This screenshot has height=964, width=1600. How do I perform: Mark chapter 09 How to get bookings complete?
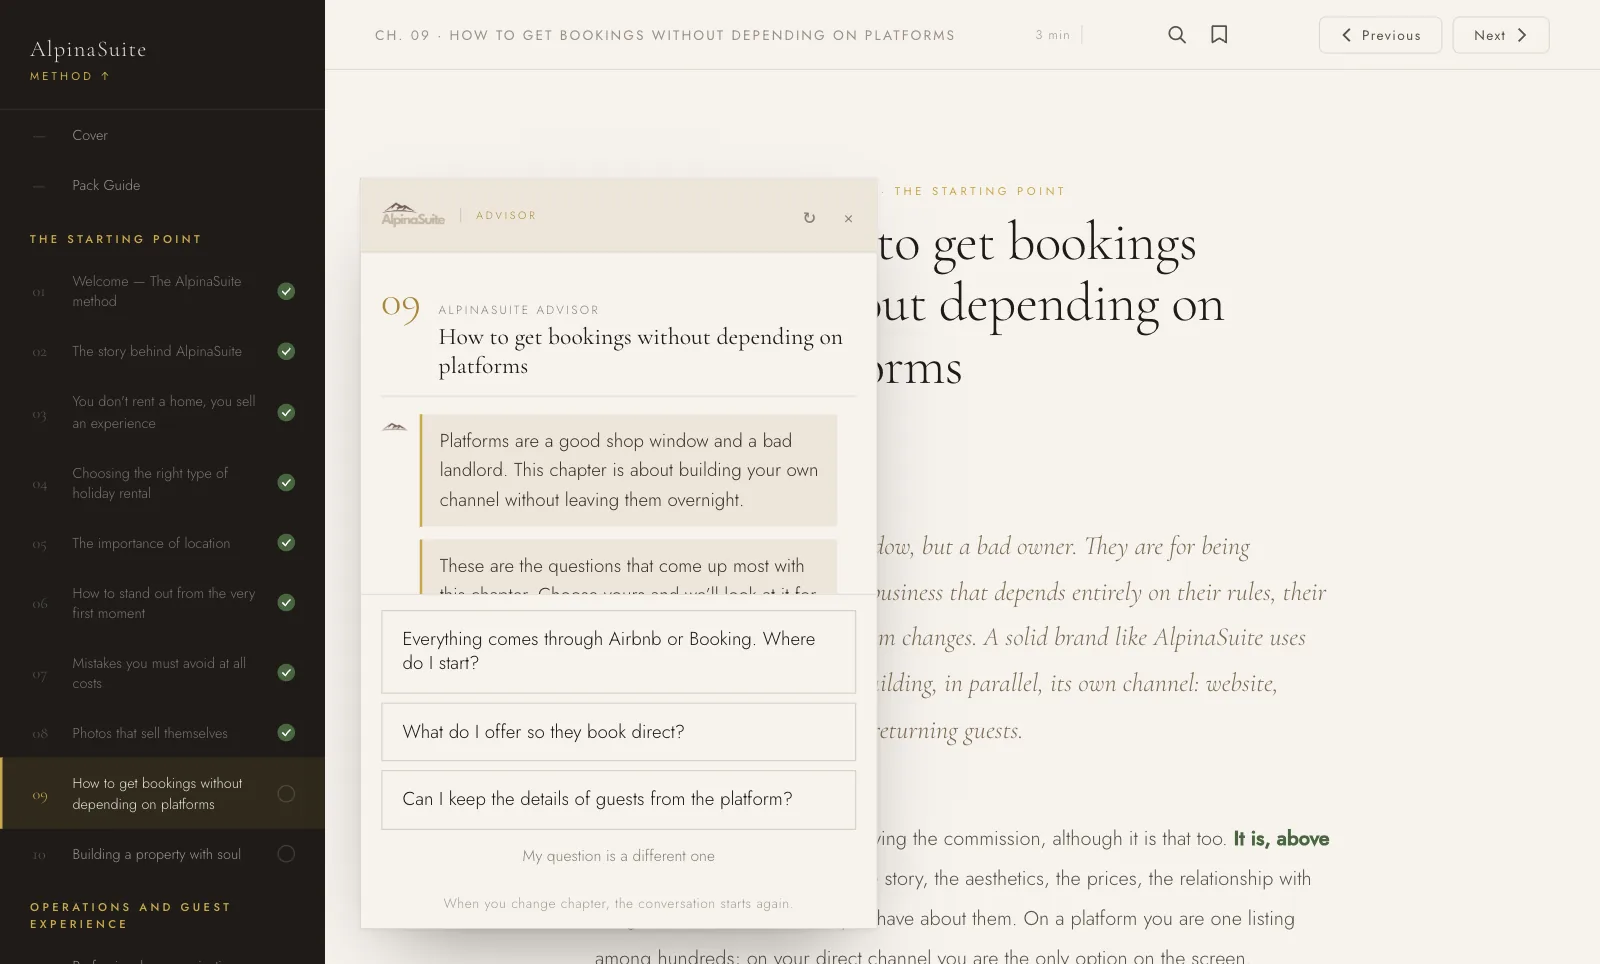[x=286, y=793]
